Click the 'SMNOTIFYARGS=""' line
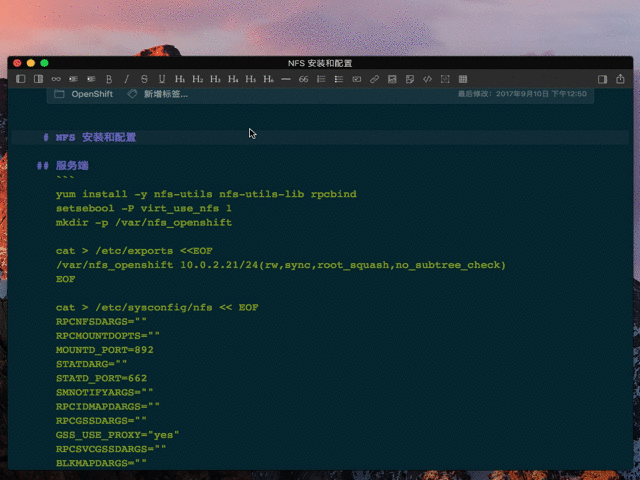Viewport: 640px width, 480px height. 104,392
